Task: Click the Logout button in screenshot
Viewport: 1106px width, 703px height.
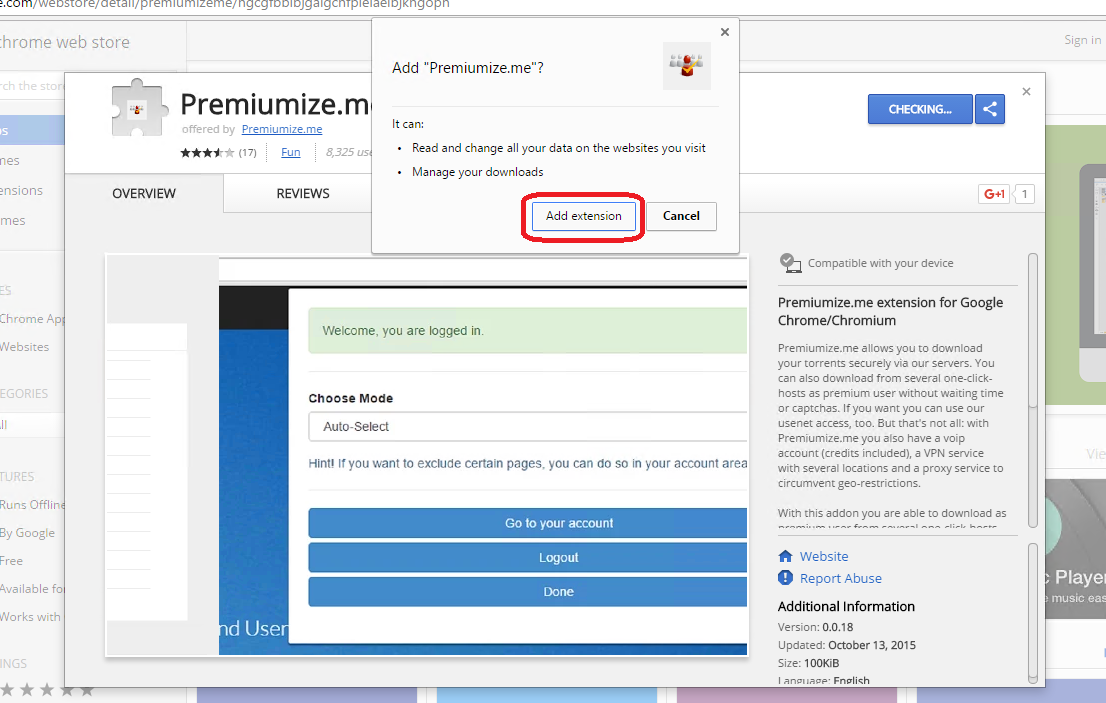Action: click(x=528, y=557)
